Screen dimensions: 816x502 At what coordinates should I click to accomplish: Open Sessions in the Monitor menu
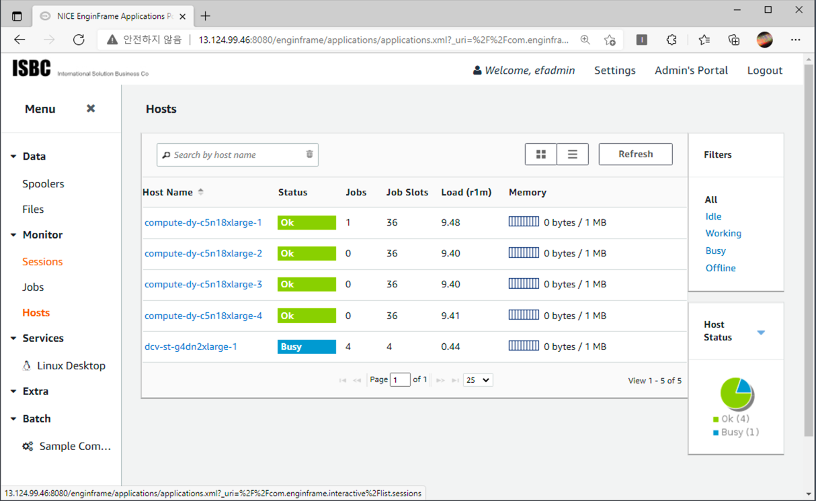42,262
